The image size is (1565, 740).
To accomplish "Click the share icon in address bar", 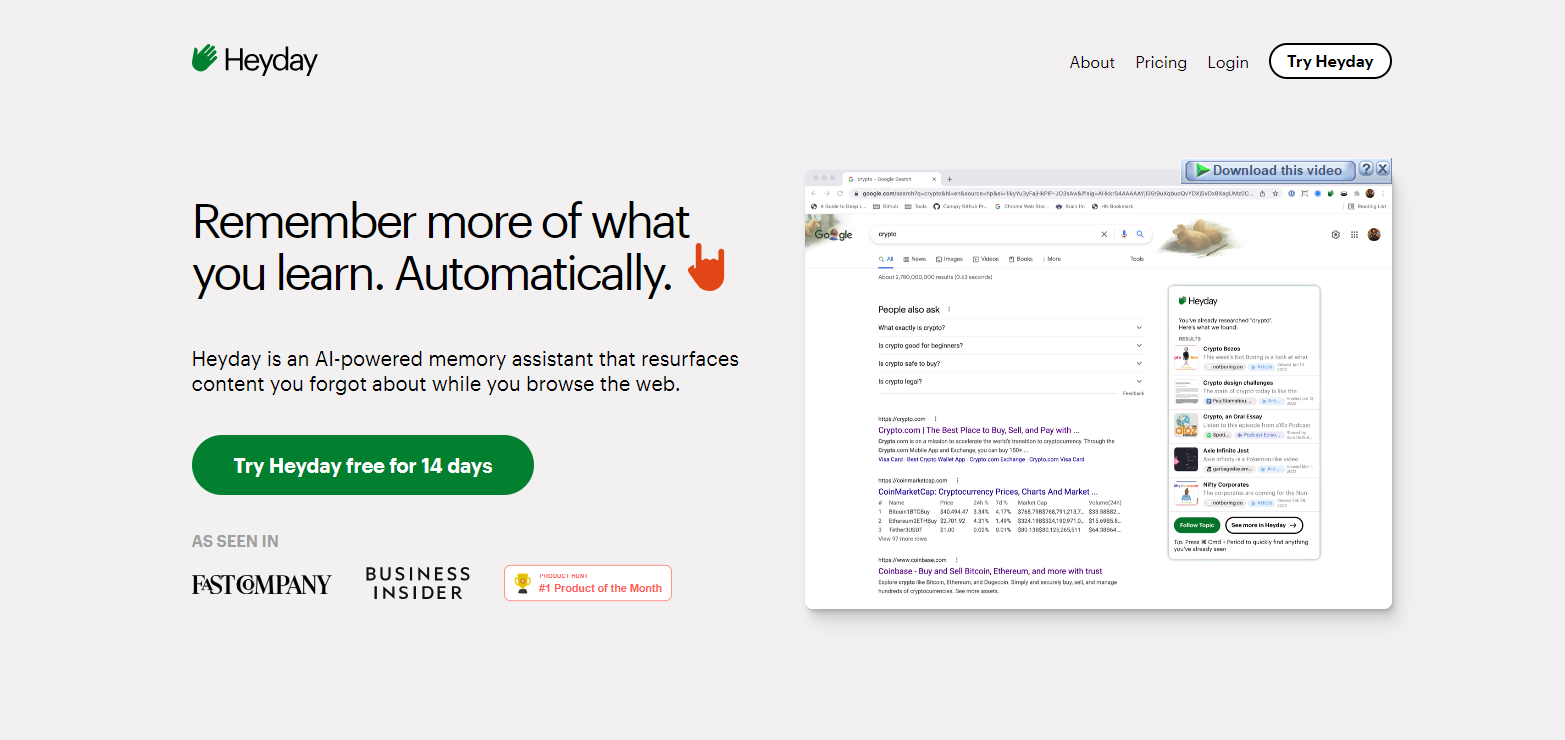I will pos(1262,193).
